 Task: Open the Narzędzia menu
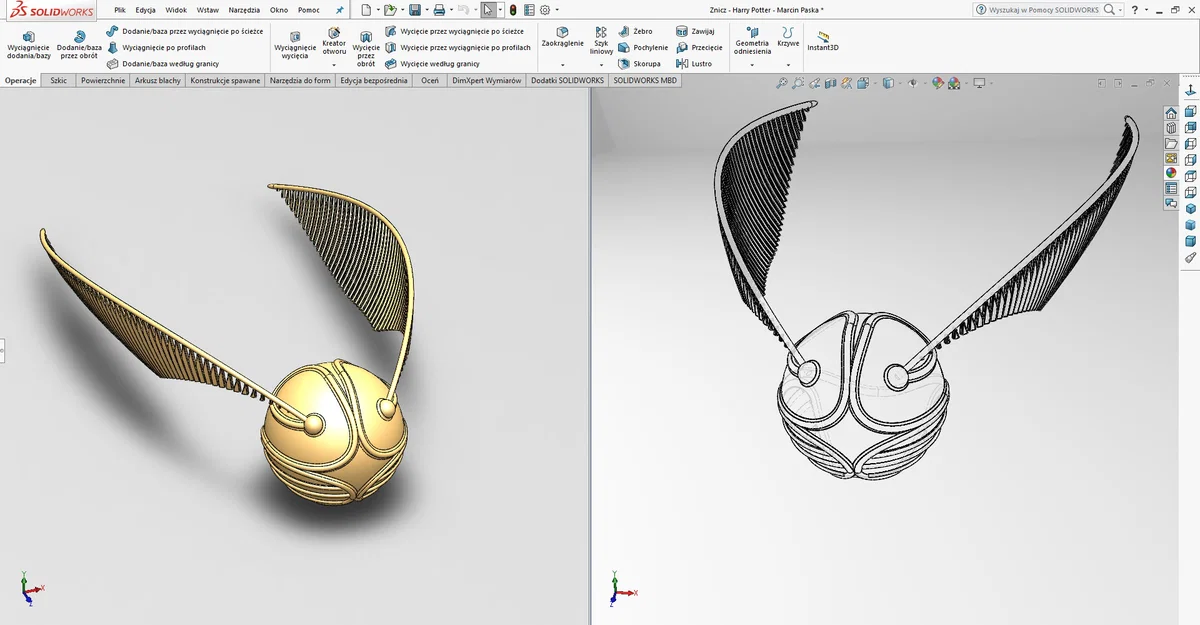(244, 9)
